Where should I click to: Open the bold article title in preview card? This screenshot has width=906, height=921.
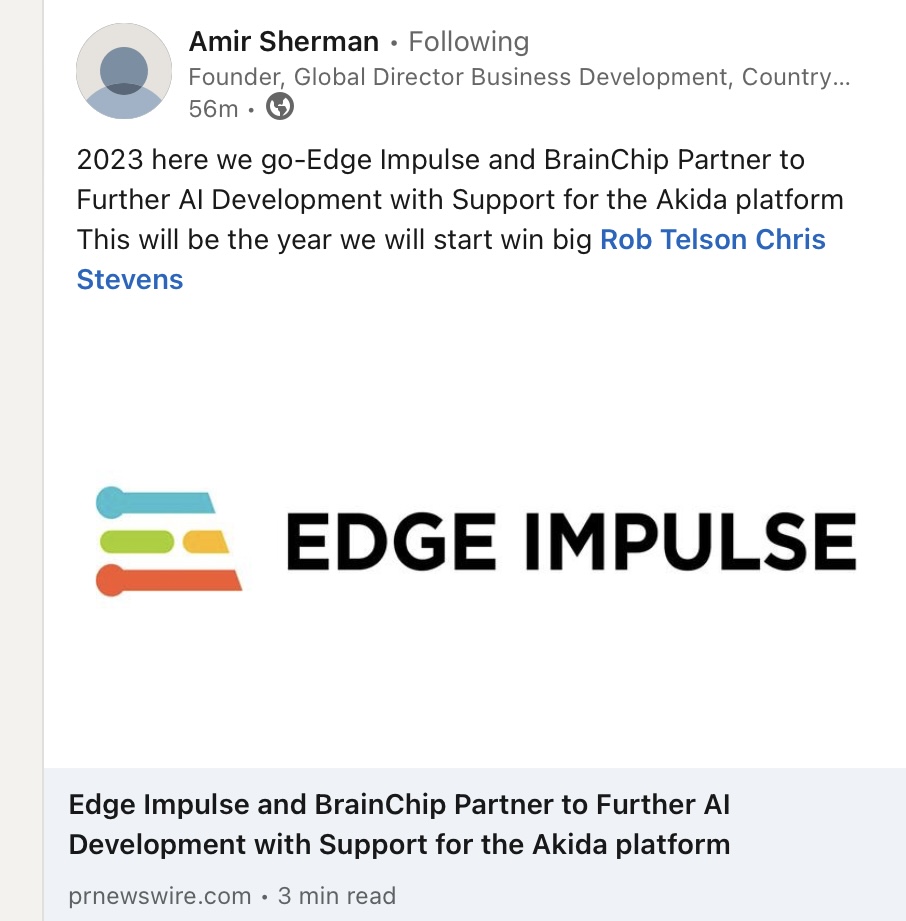398,824
